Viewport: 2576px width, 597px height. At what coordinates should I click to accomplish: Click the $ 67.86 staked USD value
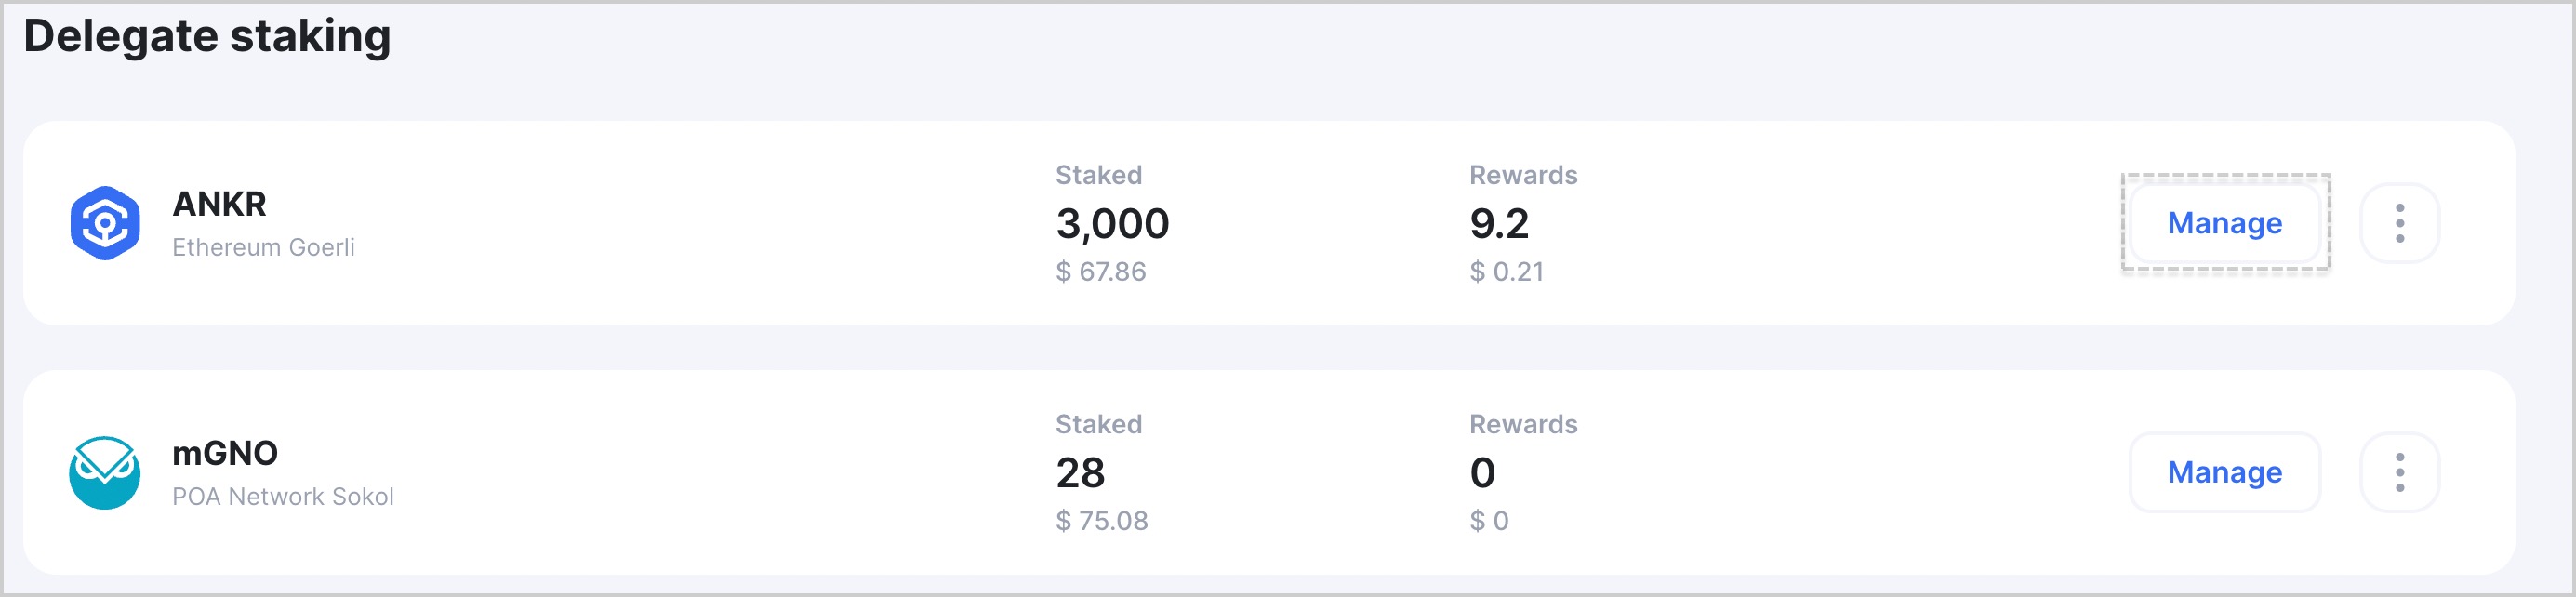tap(1101, 271)
